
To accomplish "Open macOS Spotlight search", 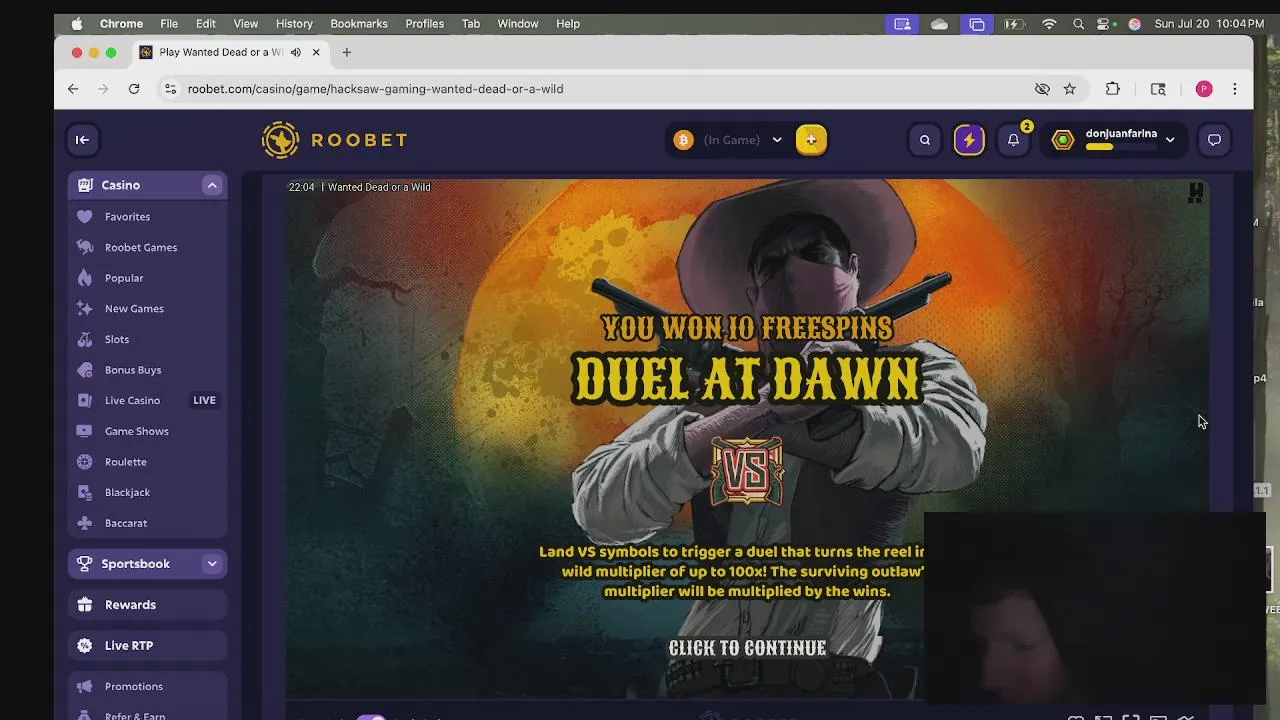I will 1078,23.
